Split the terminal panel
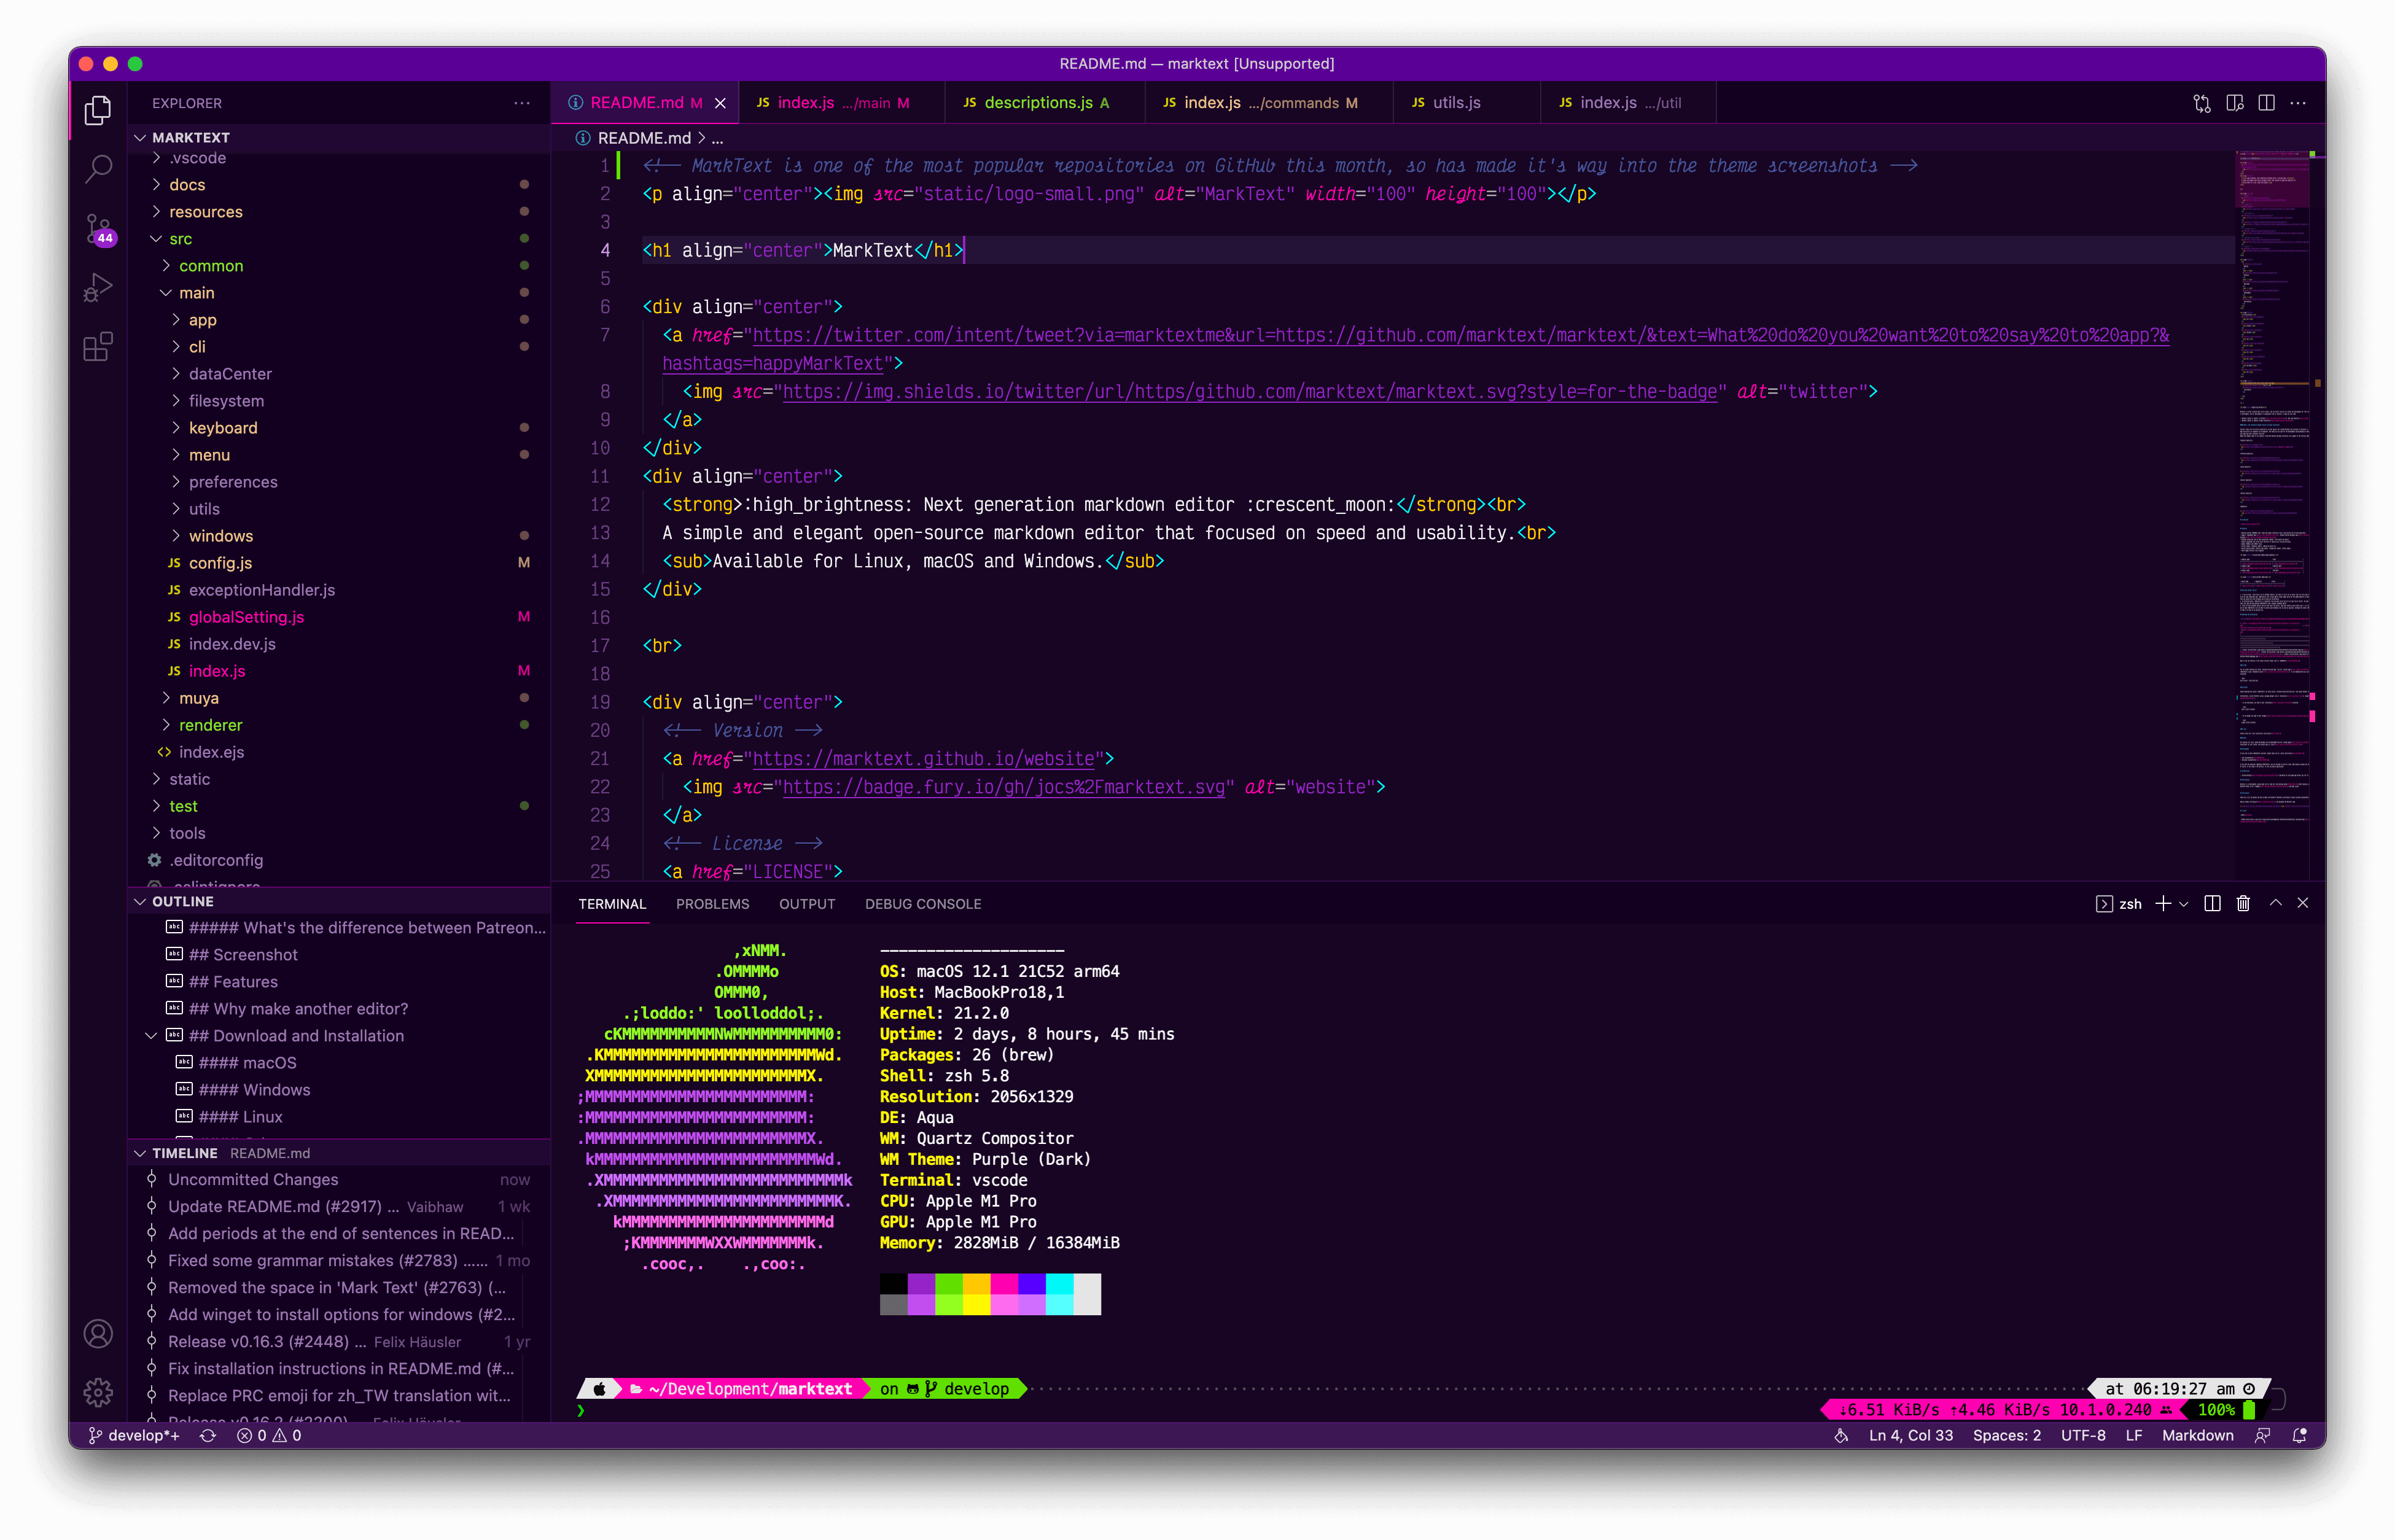The height and width of the screenshot is (1540, 2395). [2212, 904]
